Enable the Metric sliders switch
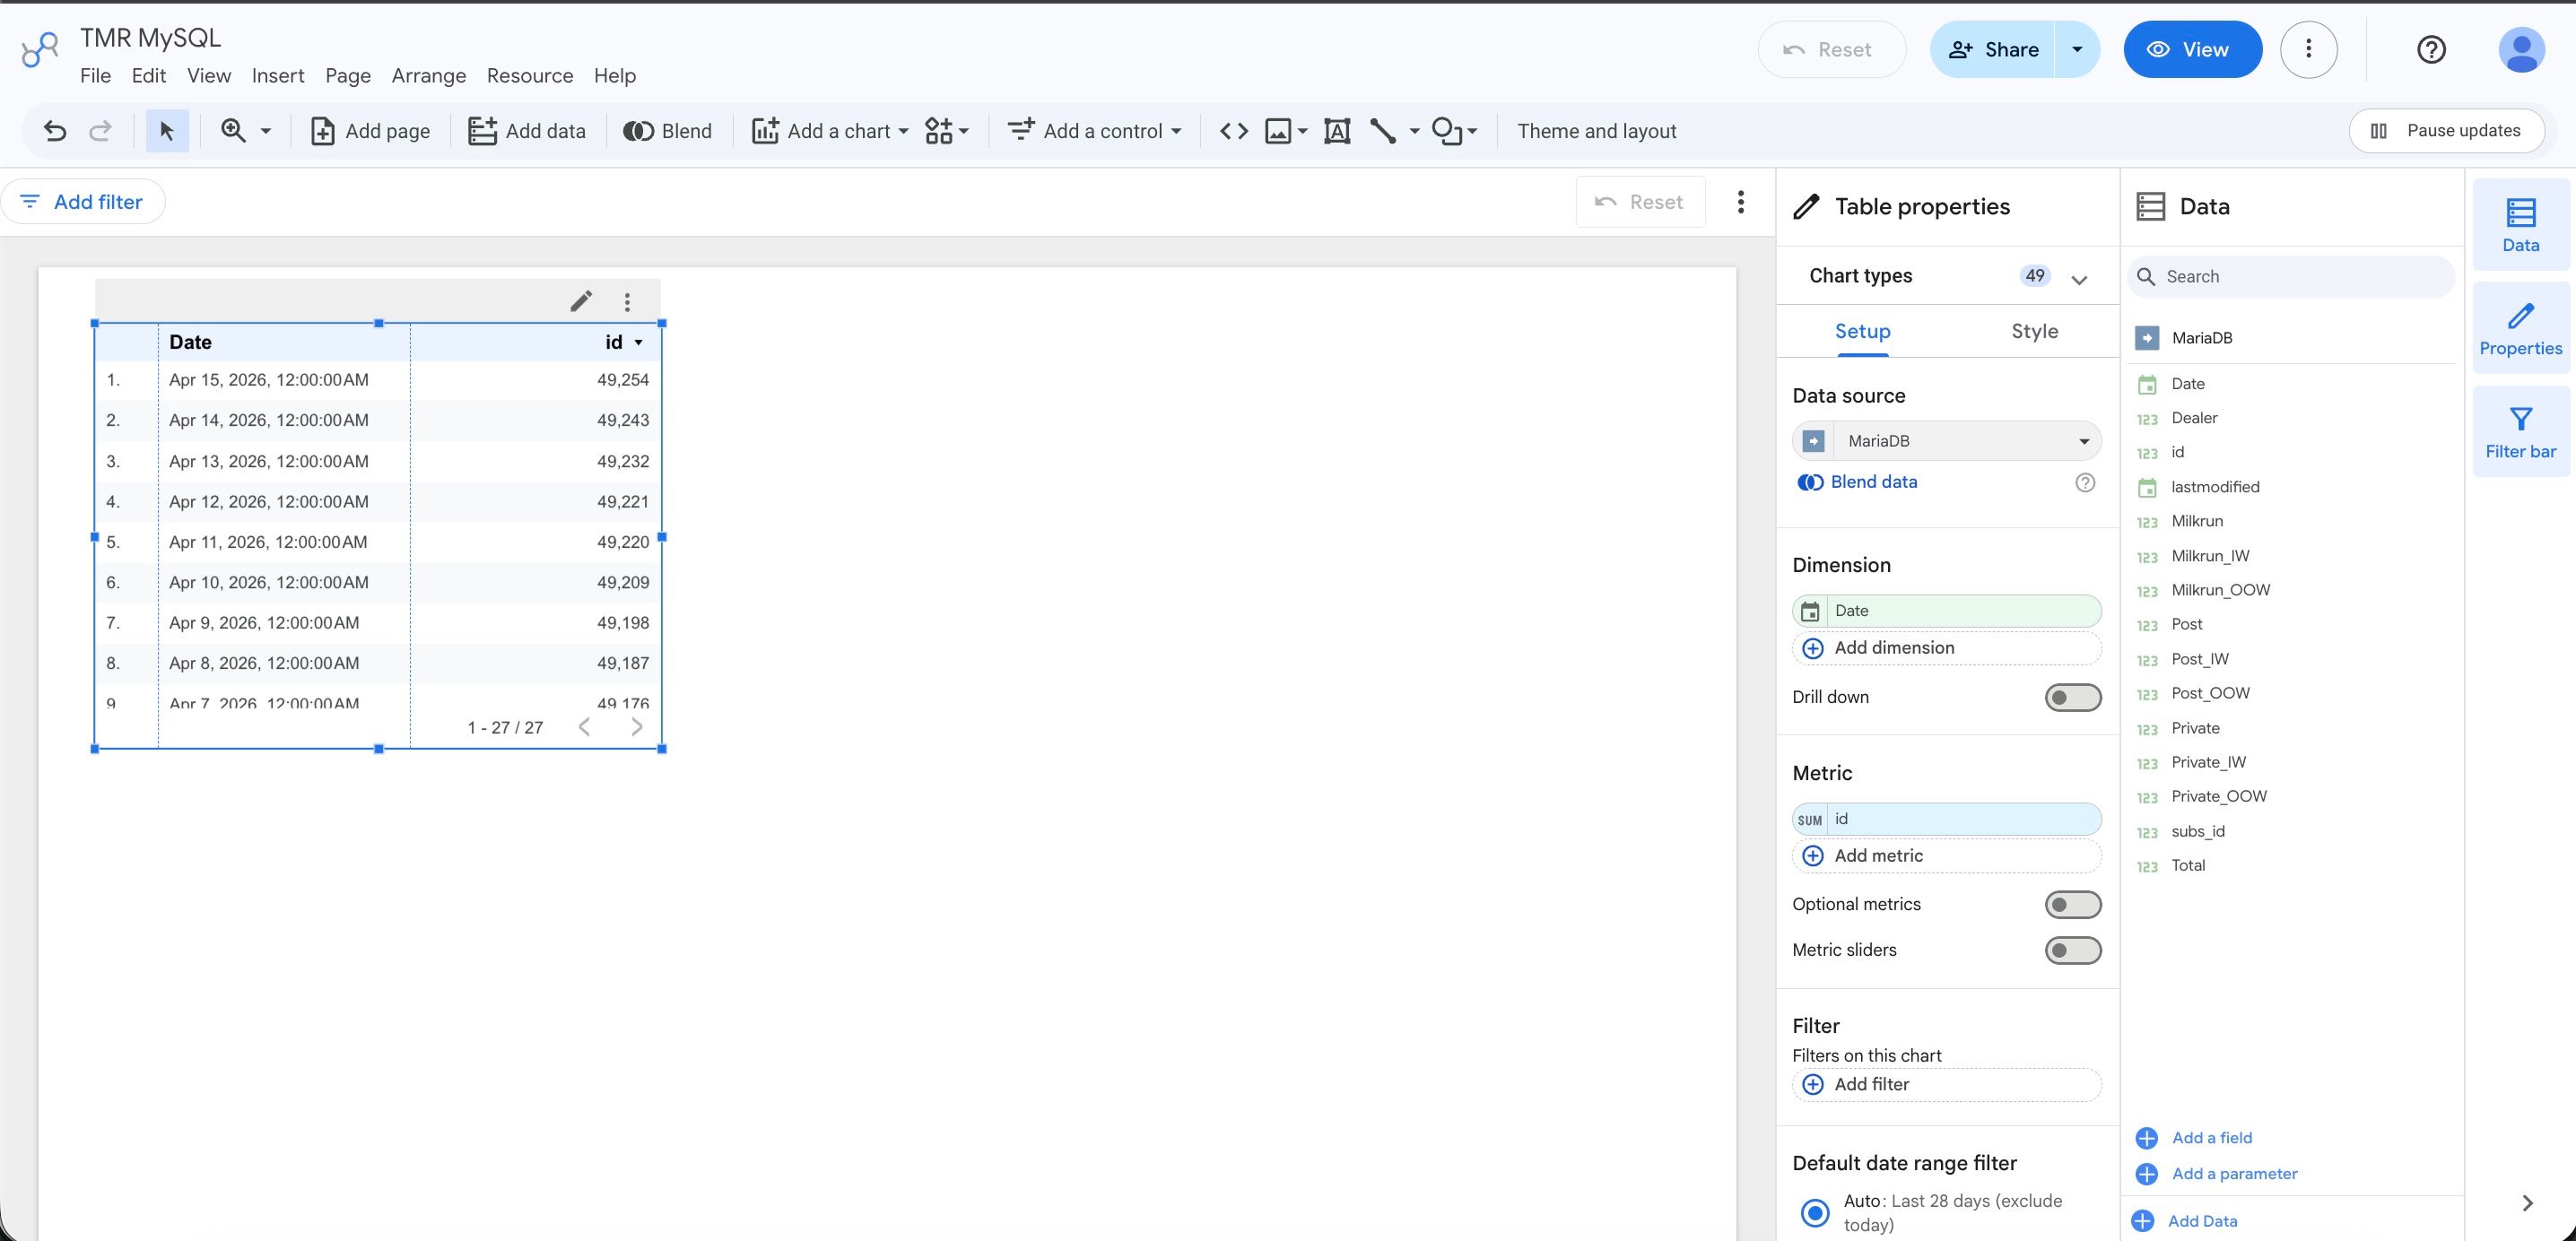 (x=2072, y=950)
